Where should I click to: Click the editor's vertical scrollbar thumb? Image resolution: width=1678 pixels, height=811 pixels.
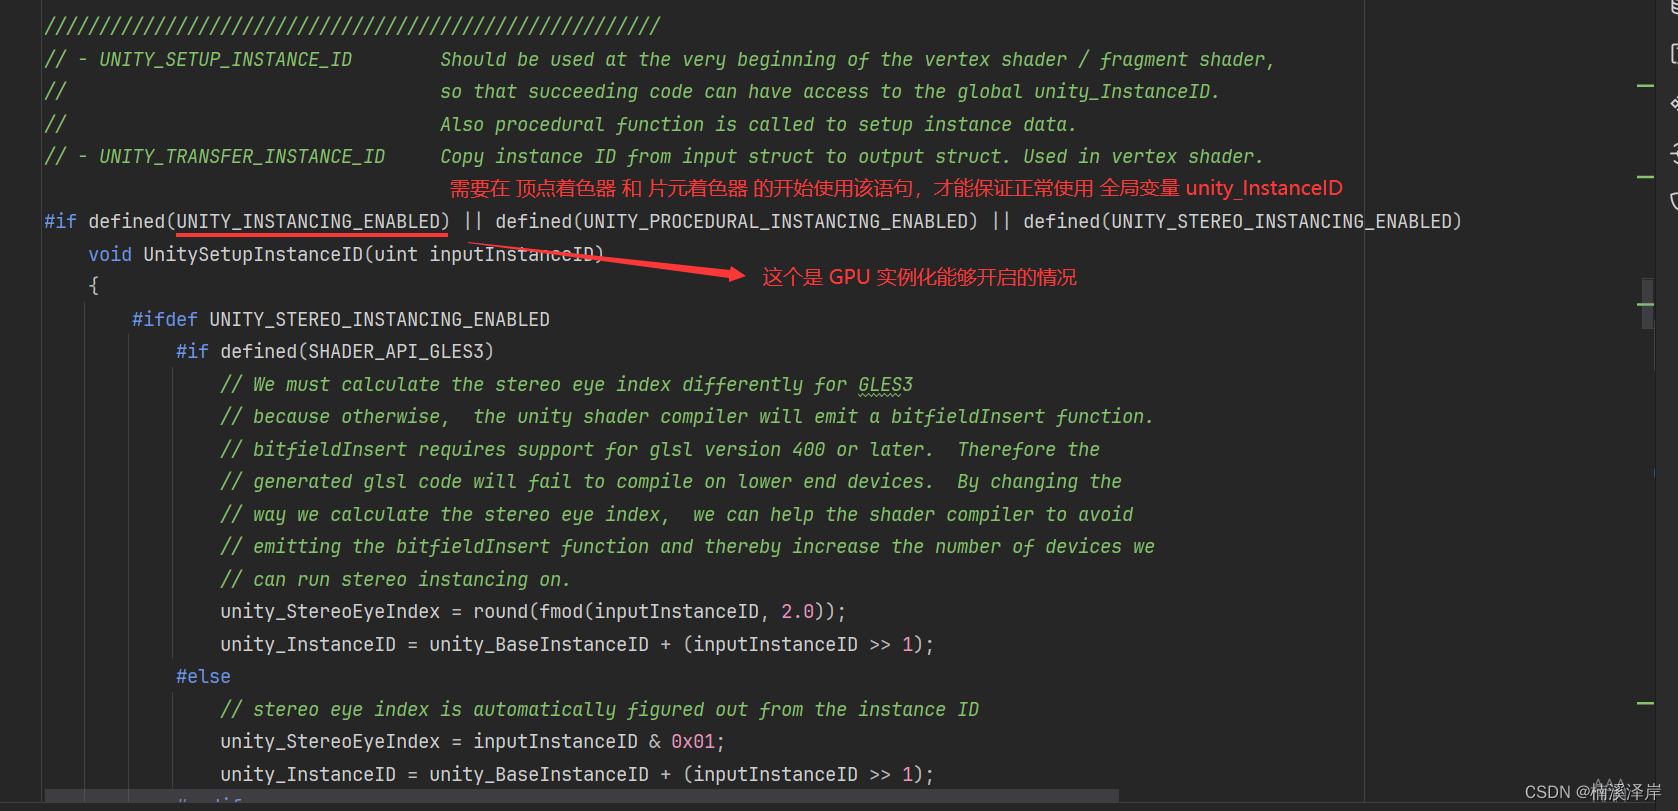(x=1647, y=304)
